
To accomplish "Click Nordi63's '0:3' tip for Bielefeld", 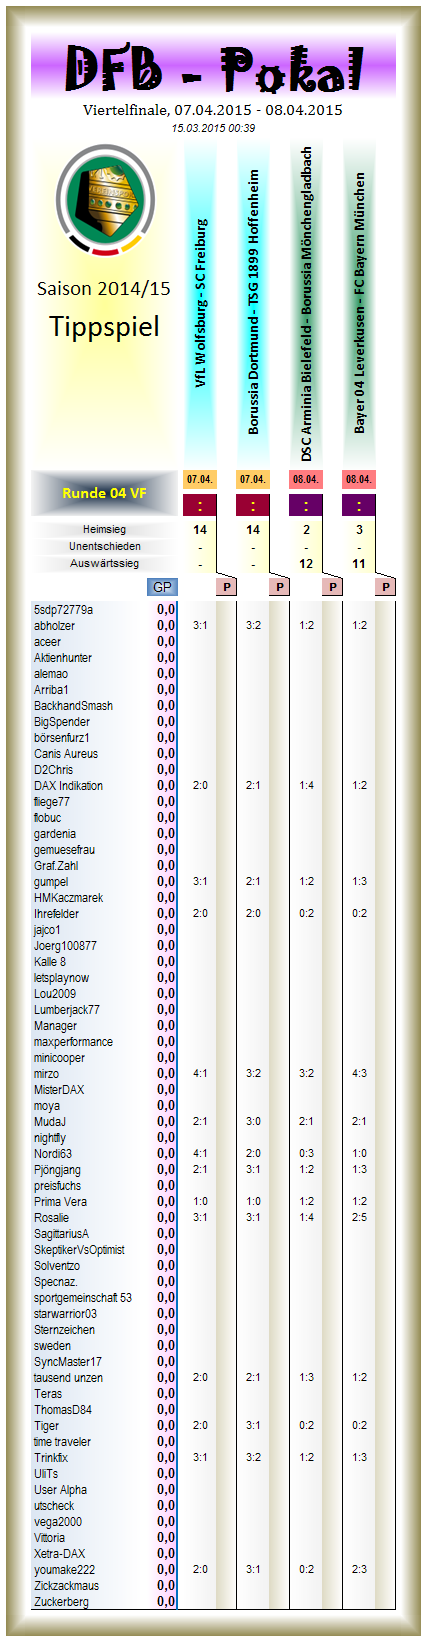I will pos(306,1153).
